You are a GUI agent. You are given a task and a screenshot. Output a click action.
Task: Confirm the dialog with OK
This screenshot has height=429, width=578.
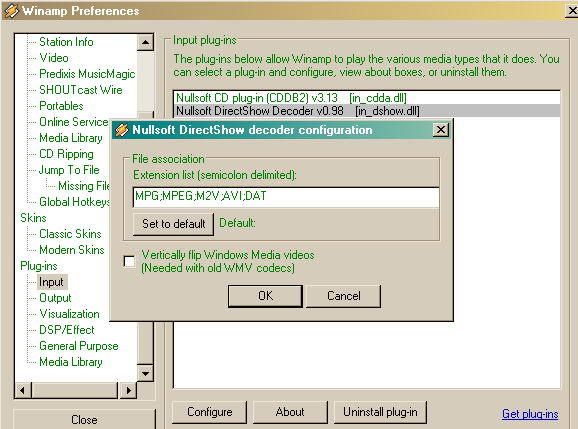click(x=265, y=296)
